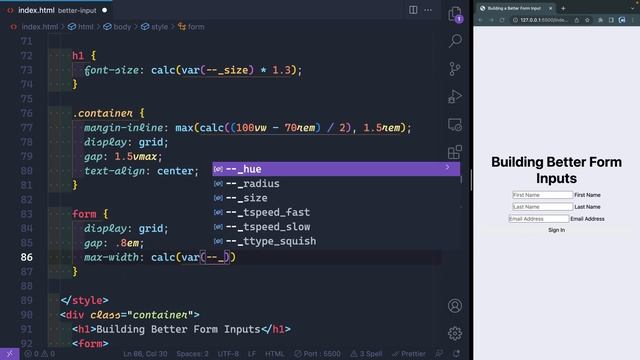Click line number 86 in the gutter
Screen dimensions: 640x360
pyautogui.click(x=27, y=257)
